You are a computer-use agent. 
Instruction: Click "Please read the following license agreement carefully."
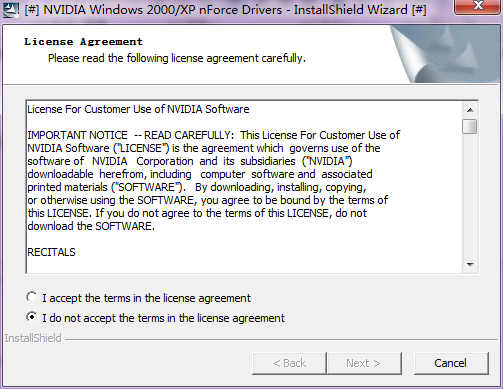coord(177,58)
